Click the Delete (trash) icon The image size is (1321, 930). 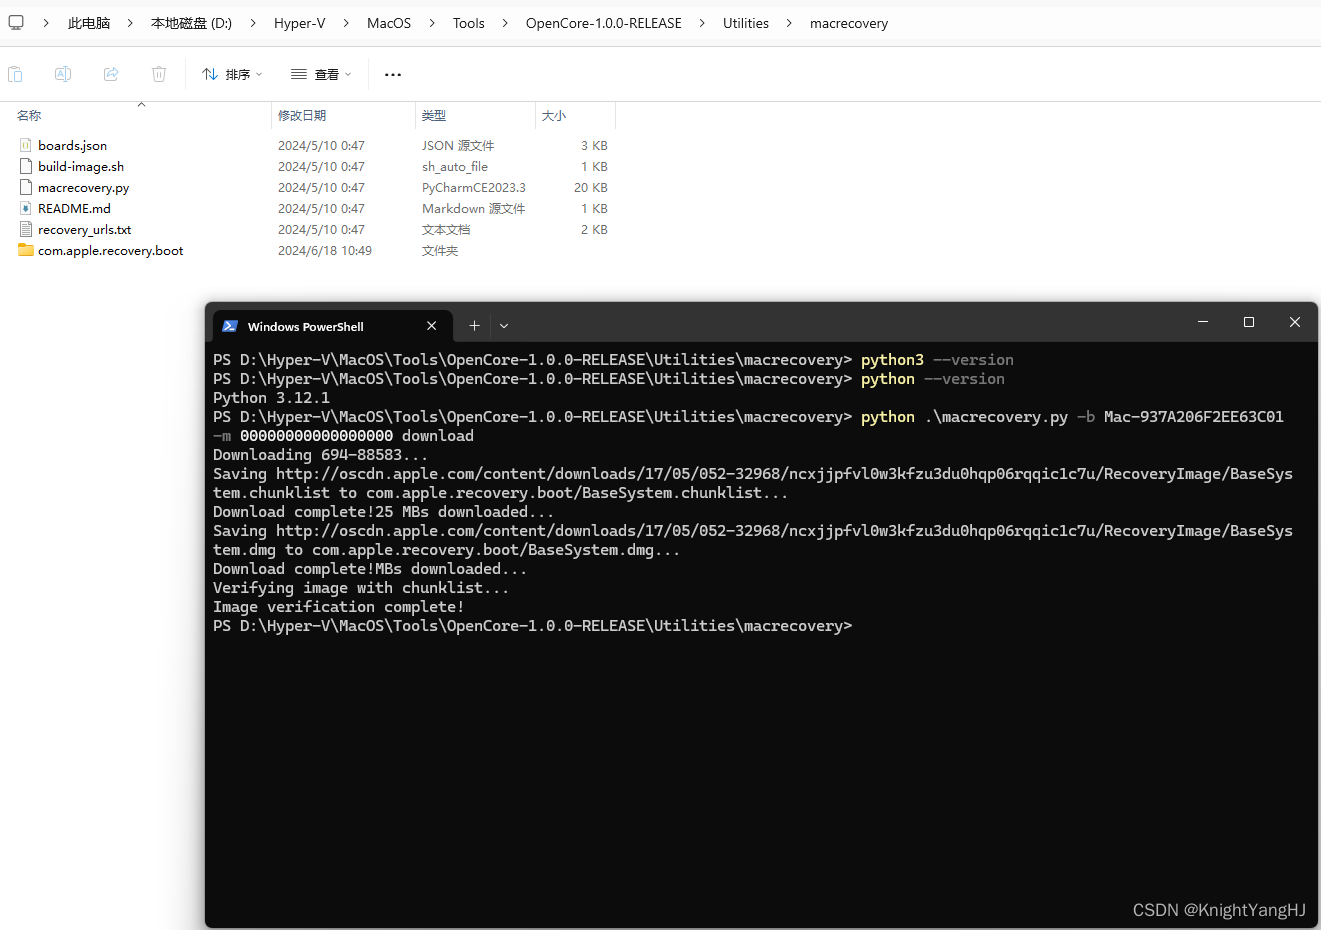(158, 74)
